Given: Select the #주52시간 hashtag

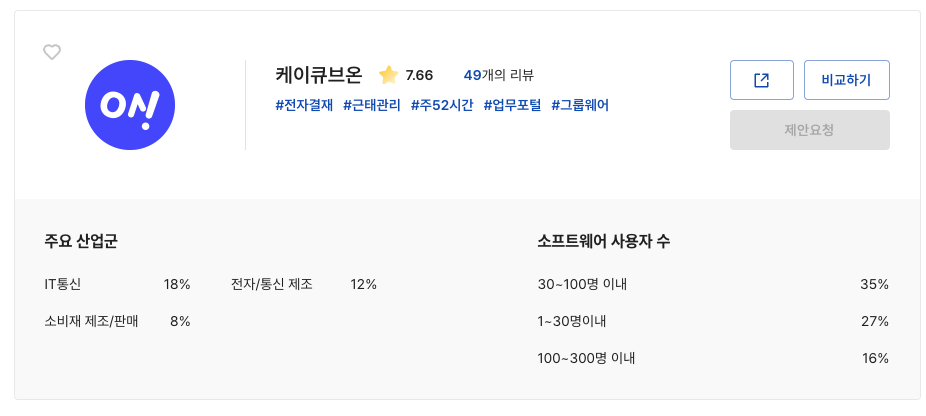Looking at the screenshot, I should pyautogui.click(x=442, y=105).
